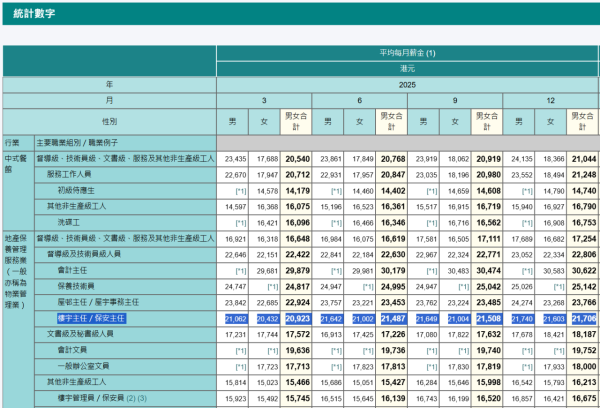The image size is (600, 408).
Task: Click the 22,422 total cell
Action: [296, 254]
